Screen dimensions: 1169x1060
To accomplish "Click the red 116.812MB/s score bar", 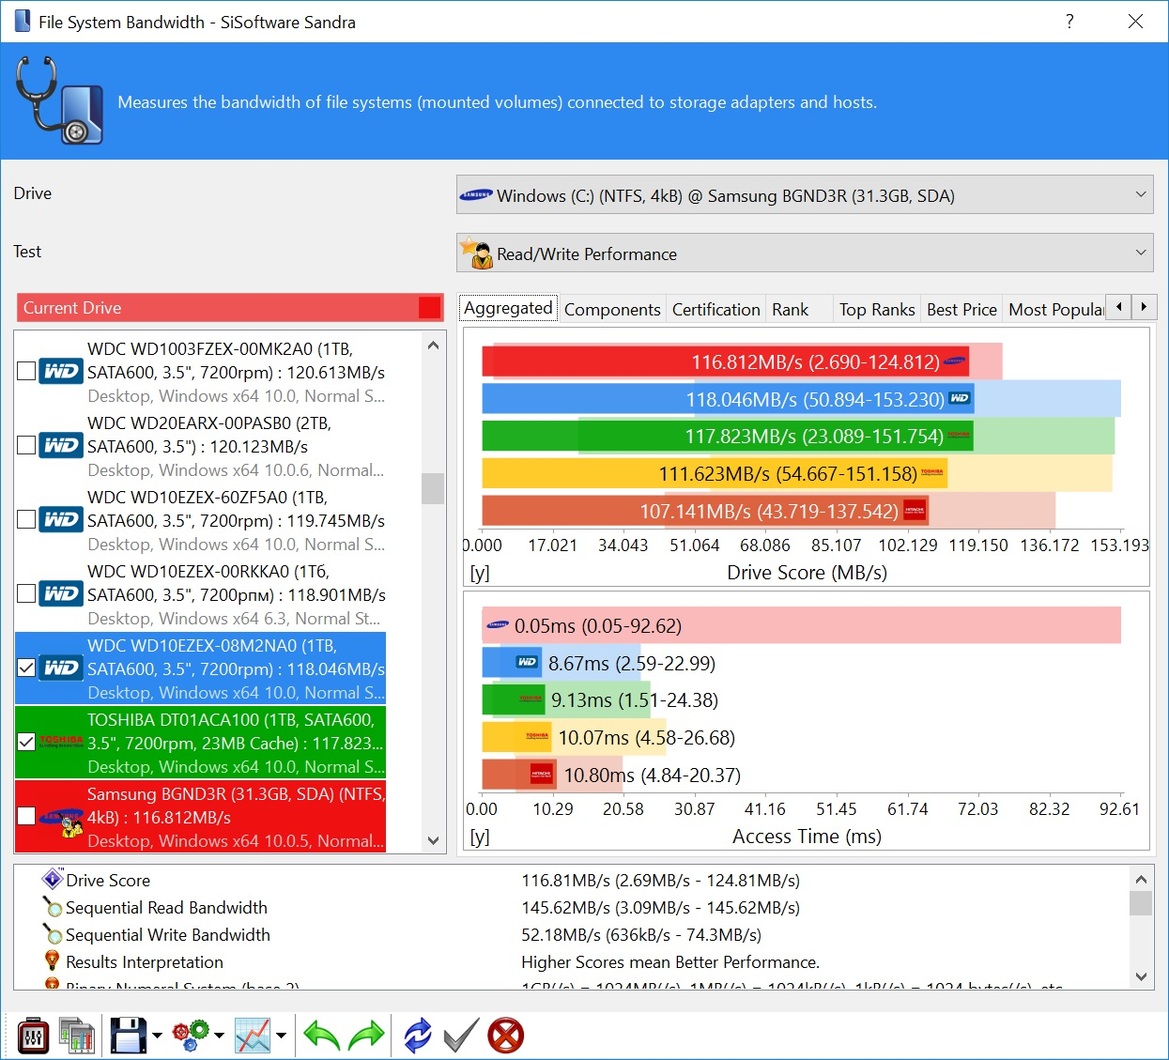I will coord(725,362).
